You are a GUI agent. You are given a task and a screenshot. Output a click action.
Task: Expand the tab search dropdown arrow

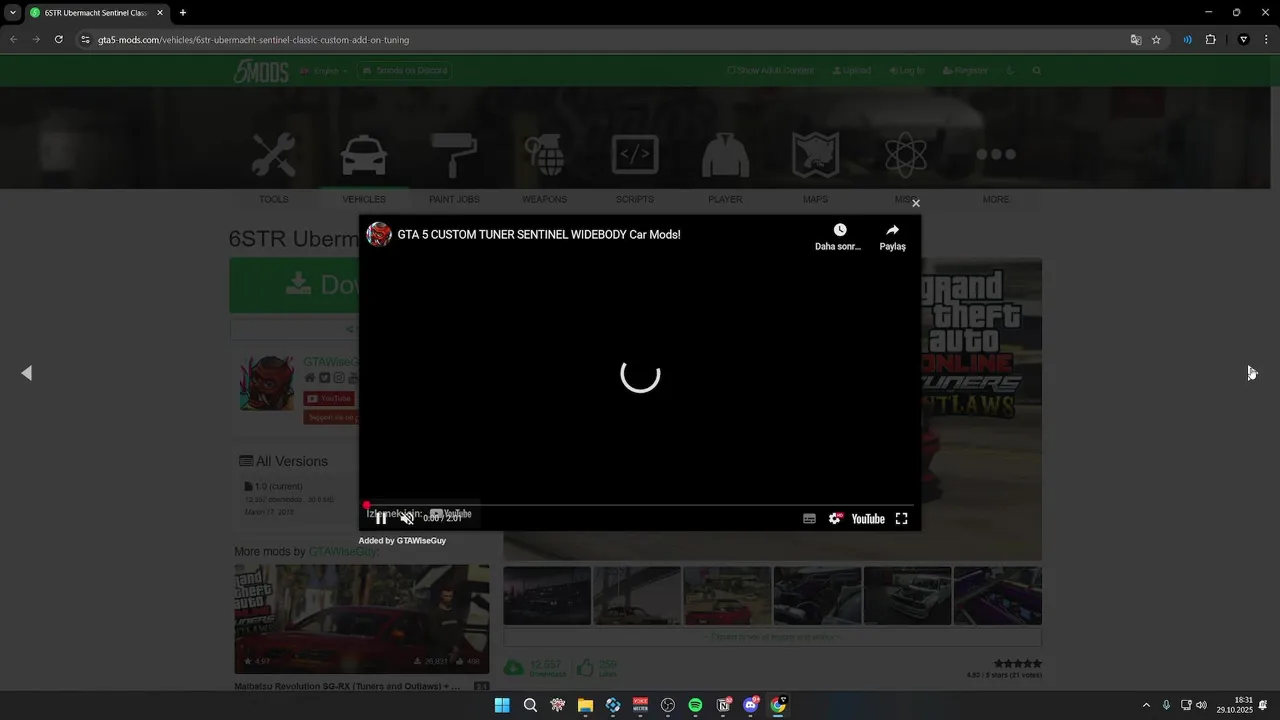(13, 13)
